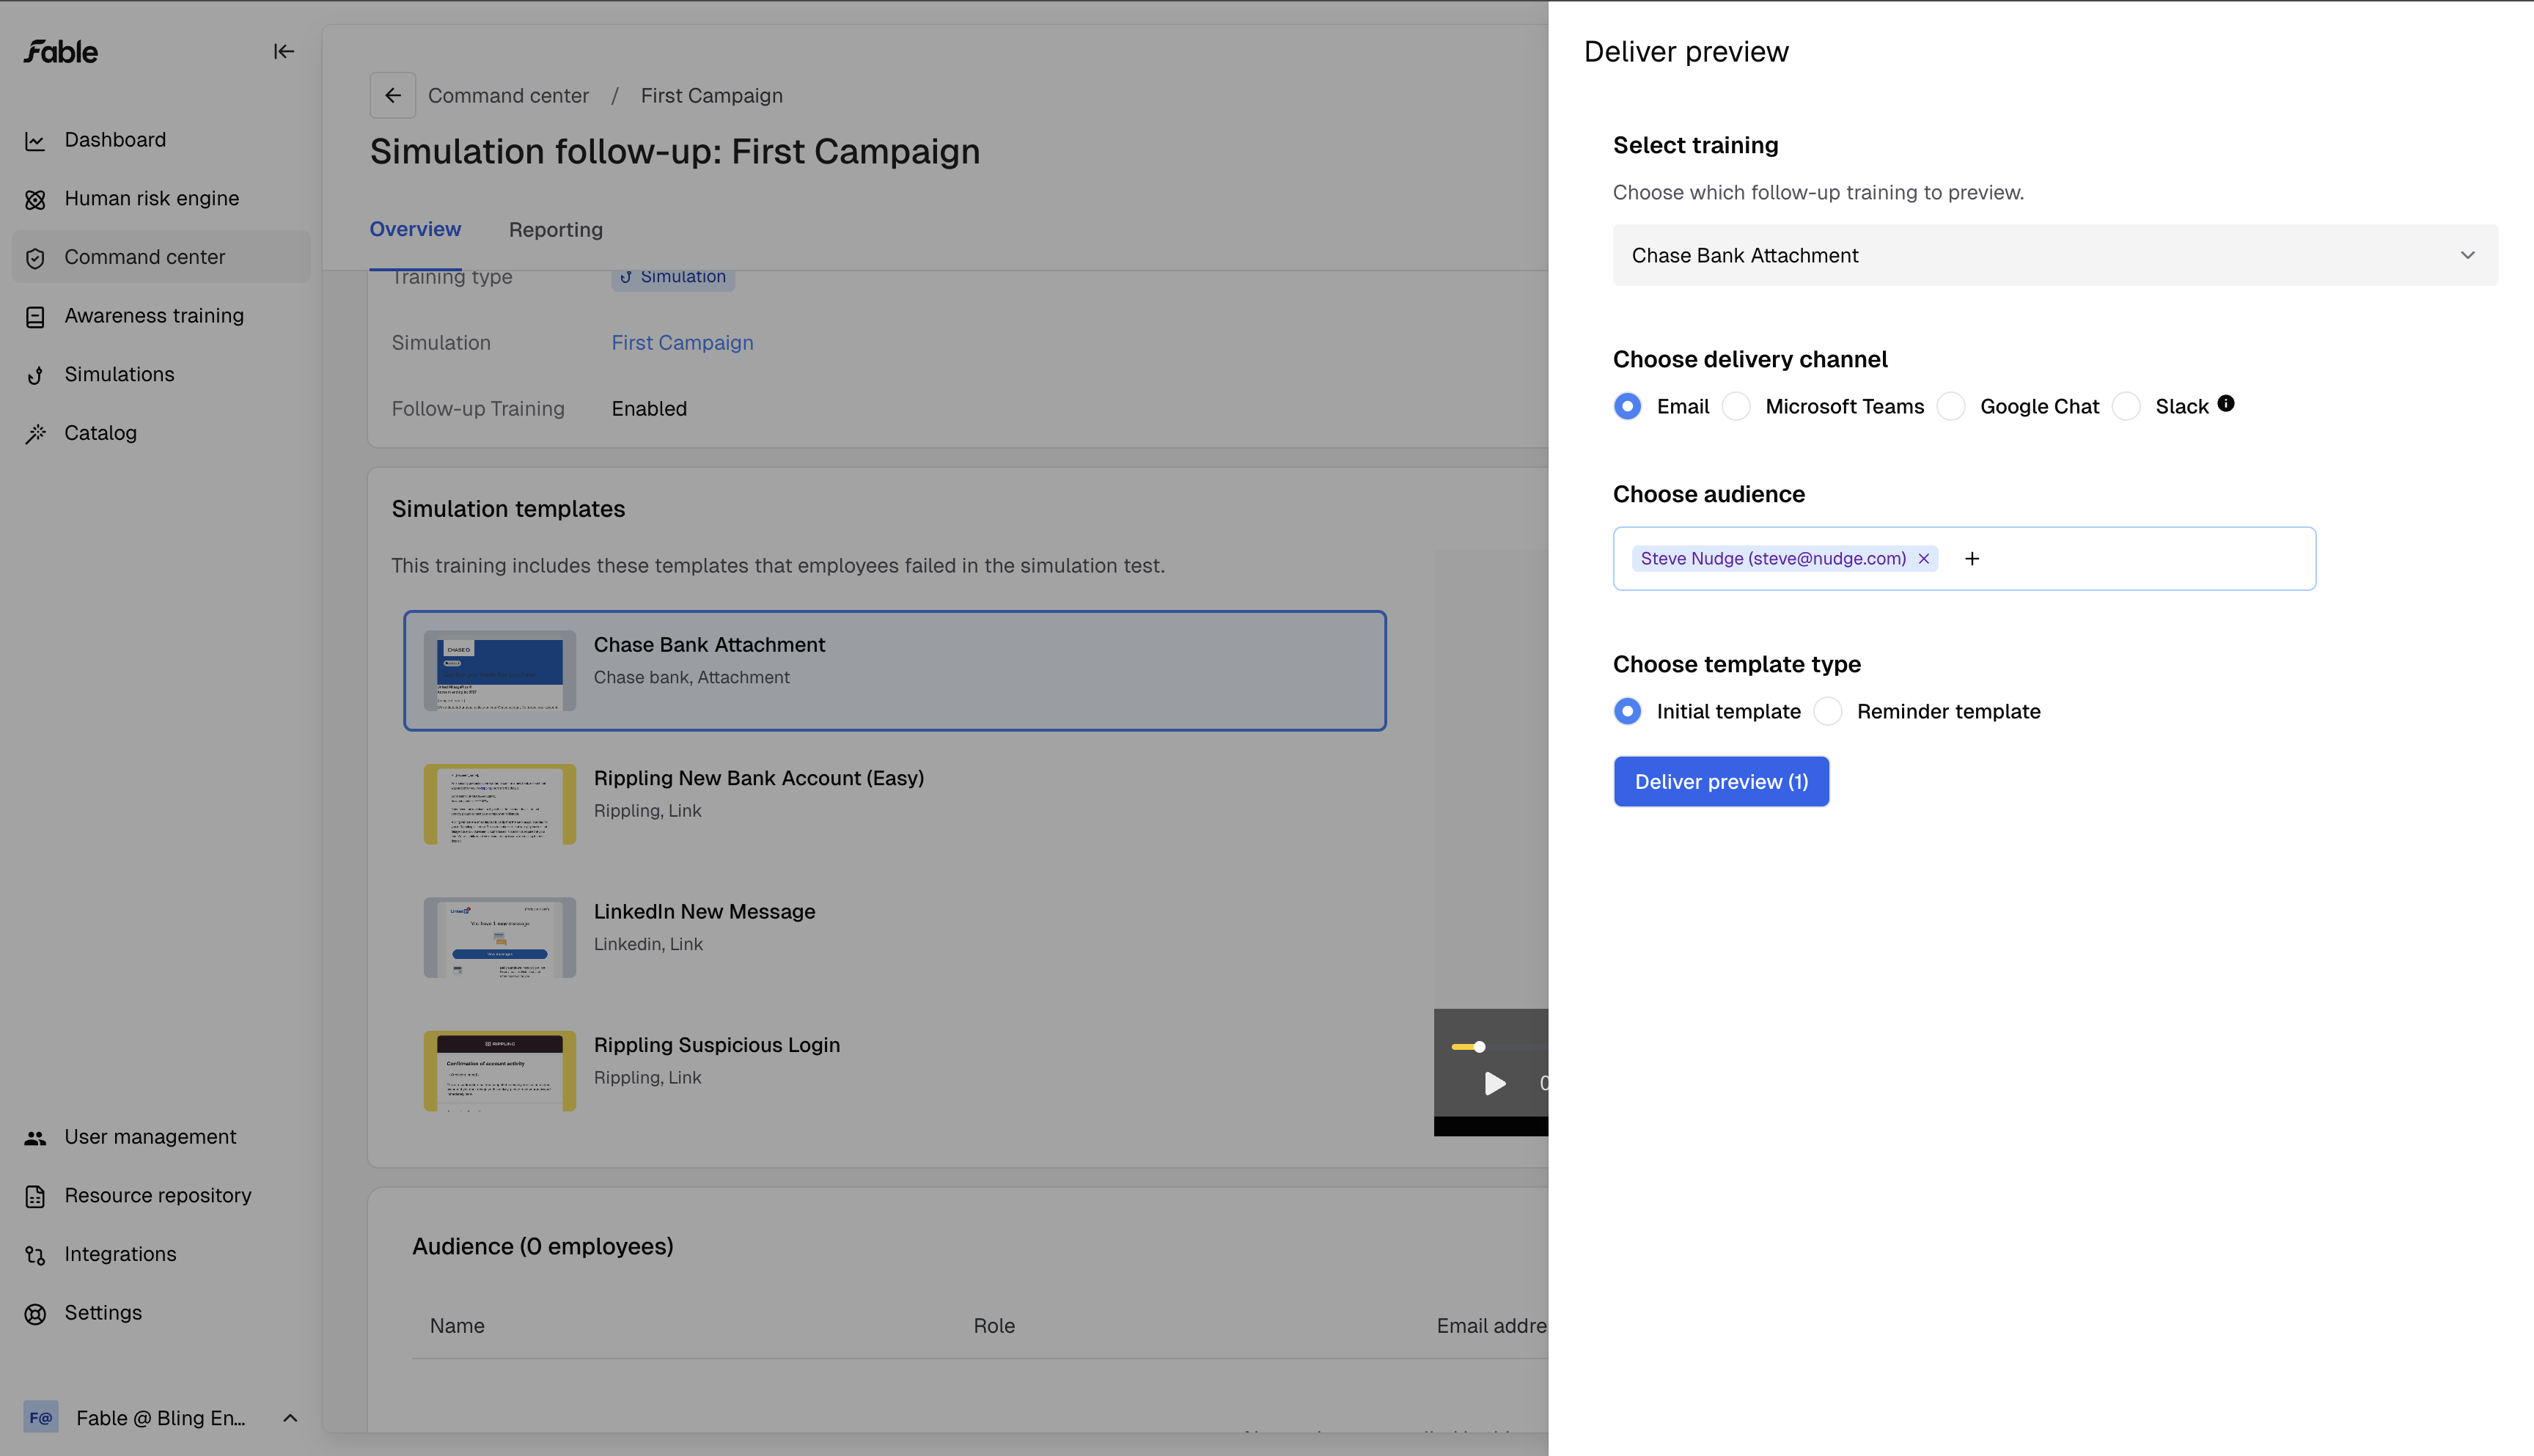Click the Name column header
Image resolution: width=2534 pixels, height=1456 pixels.
pyautogui.click(x=457, y=1325)
